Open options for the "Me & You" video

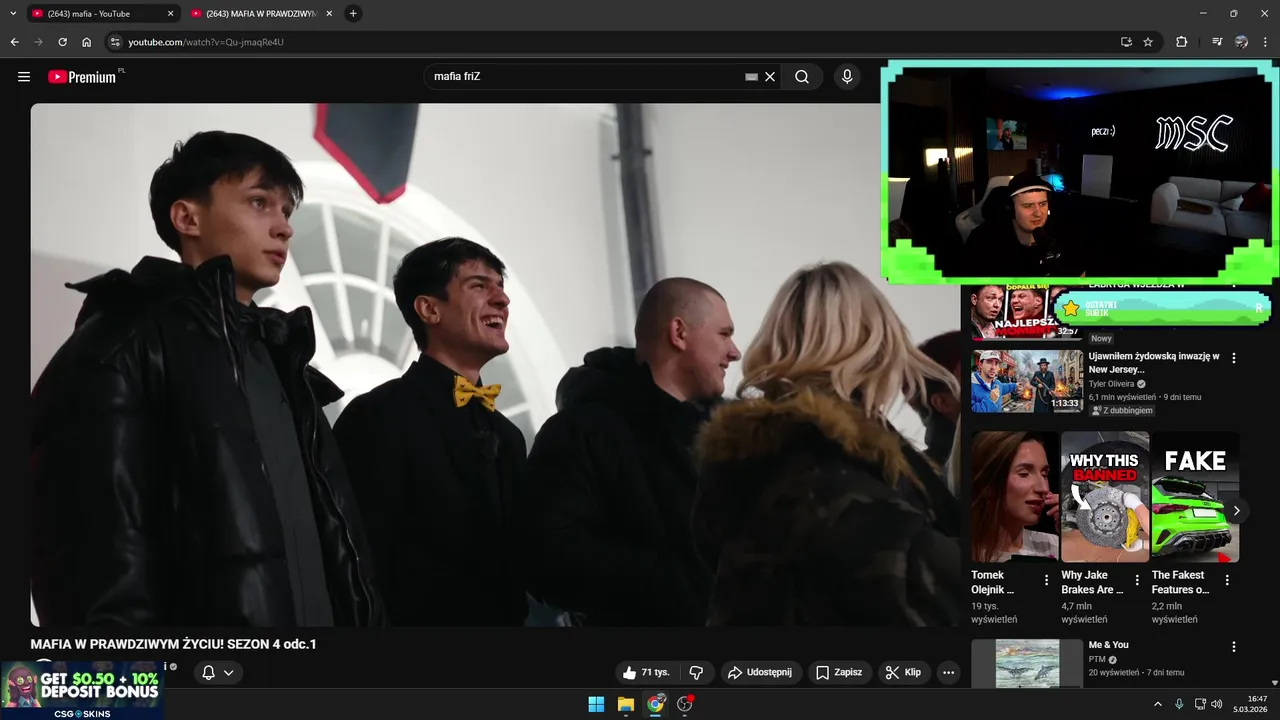[x=1234, y=647]
